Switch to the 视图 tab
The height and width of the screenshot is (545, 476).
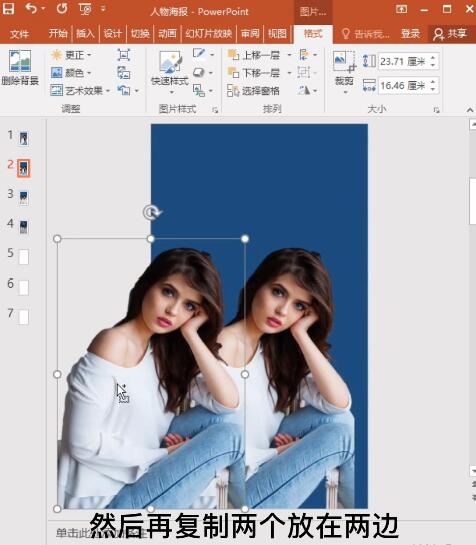coord(277,34)
